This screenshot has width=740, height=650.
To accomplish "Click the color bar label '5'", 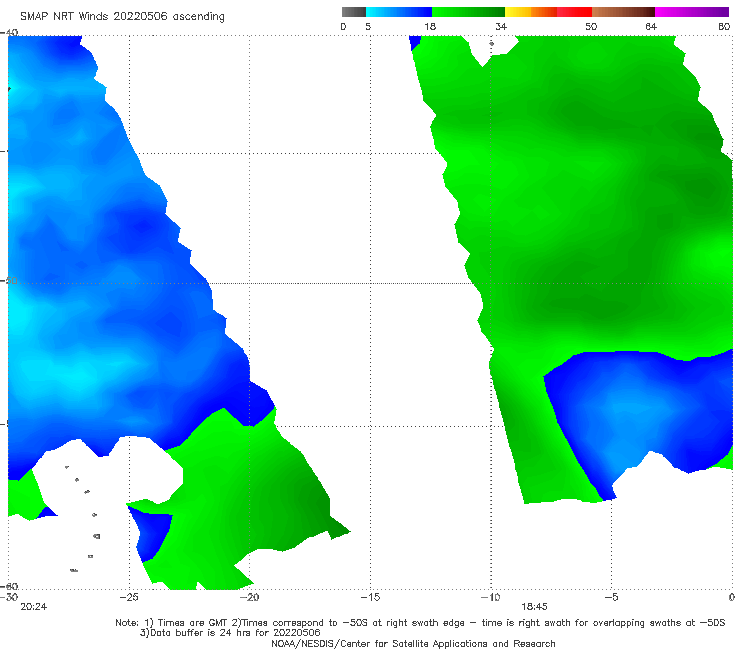I will pyautogui.click(x=368, y=26).
